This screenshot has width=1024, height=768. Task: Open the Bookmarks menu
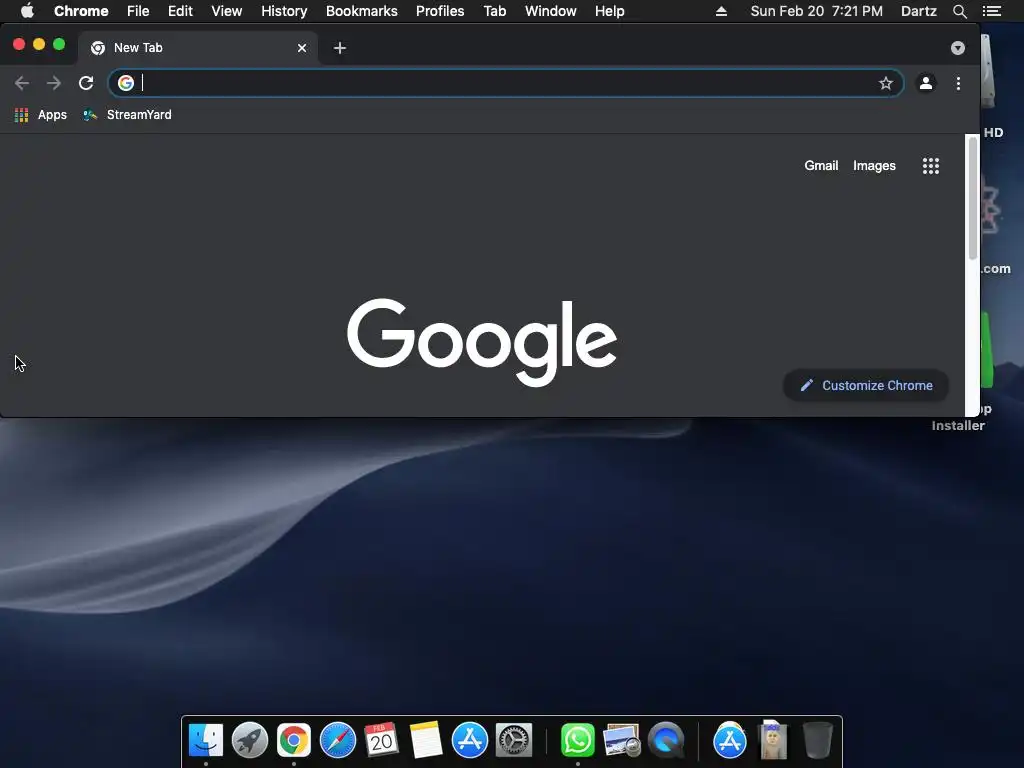[362, 11]
